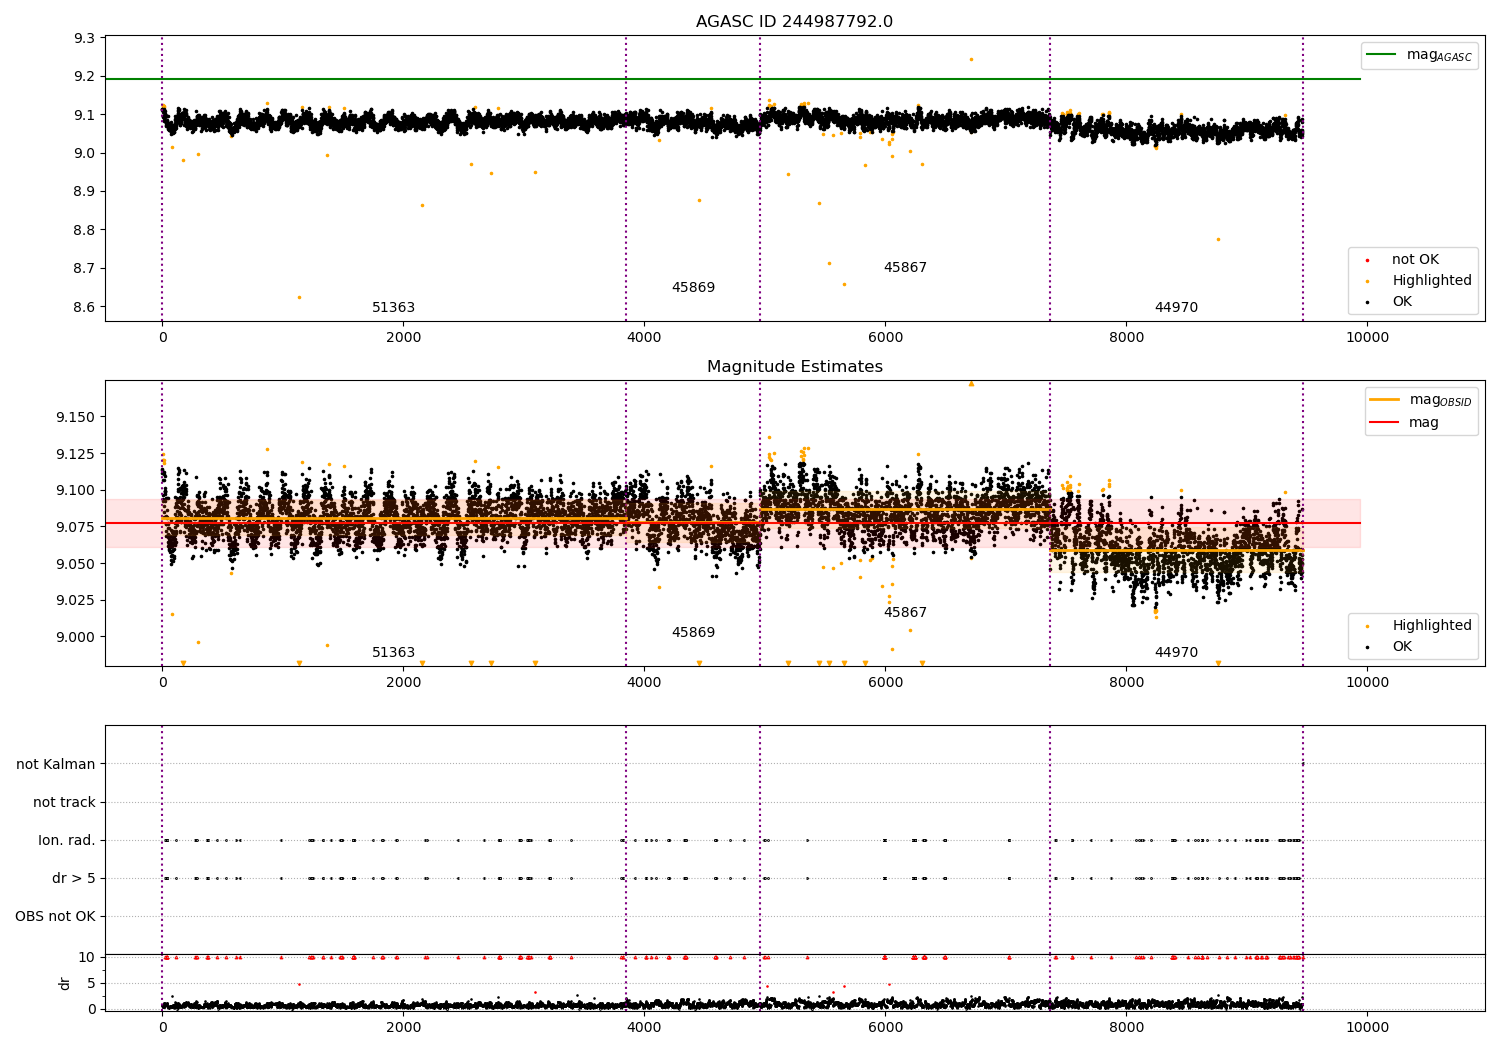Click the 'OK' legend entry in the top plot
The height and width of the screenshot is (1050, 1500).
click(1402, 302)
